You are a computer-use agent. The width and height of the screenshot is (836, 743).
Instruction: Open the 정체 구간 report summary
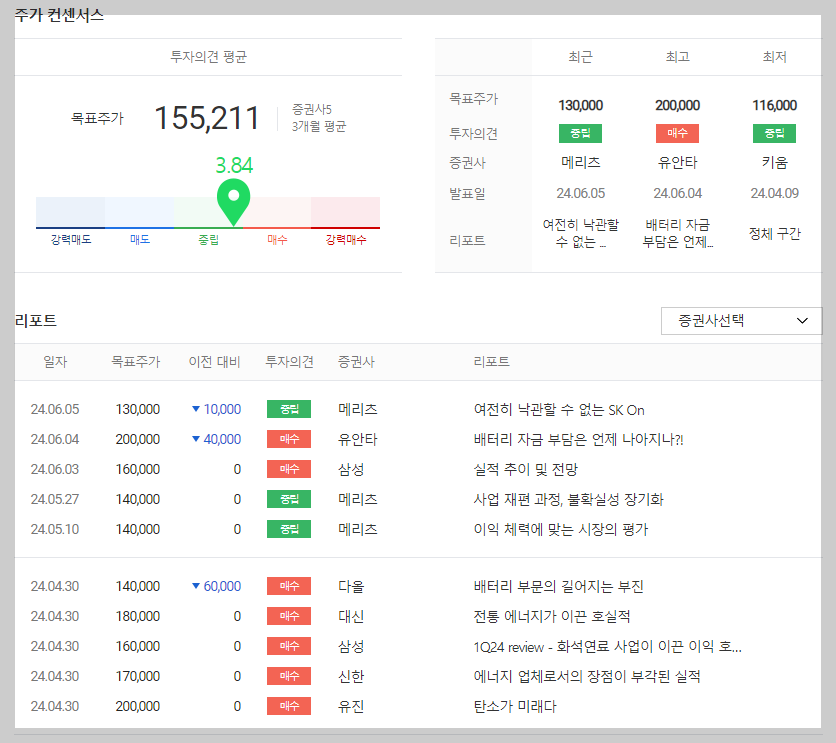click(774, 233)
